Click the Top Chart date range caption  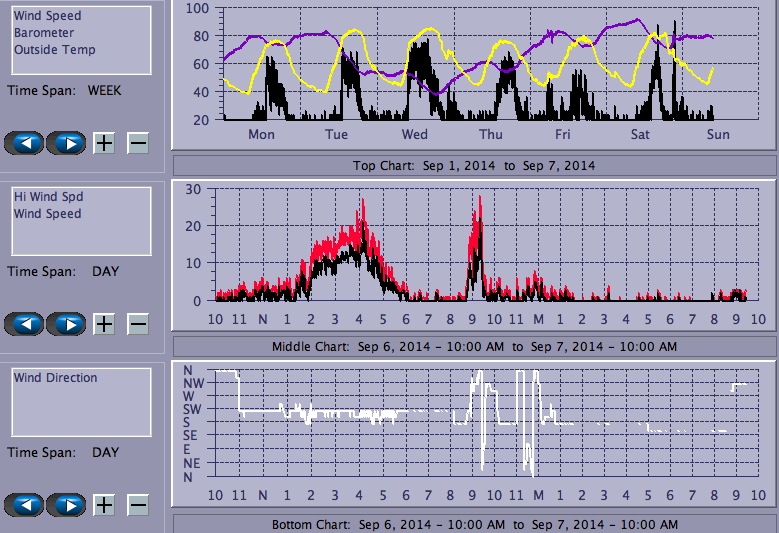(x=474, y=165)
